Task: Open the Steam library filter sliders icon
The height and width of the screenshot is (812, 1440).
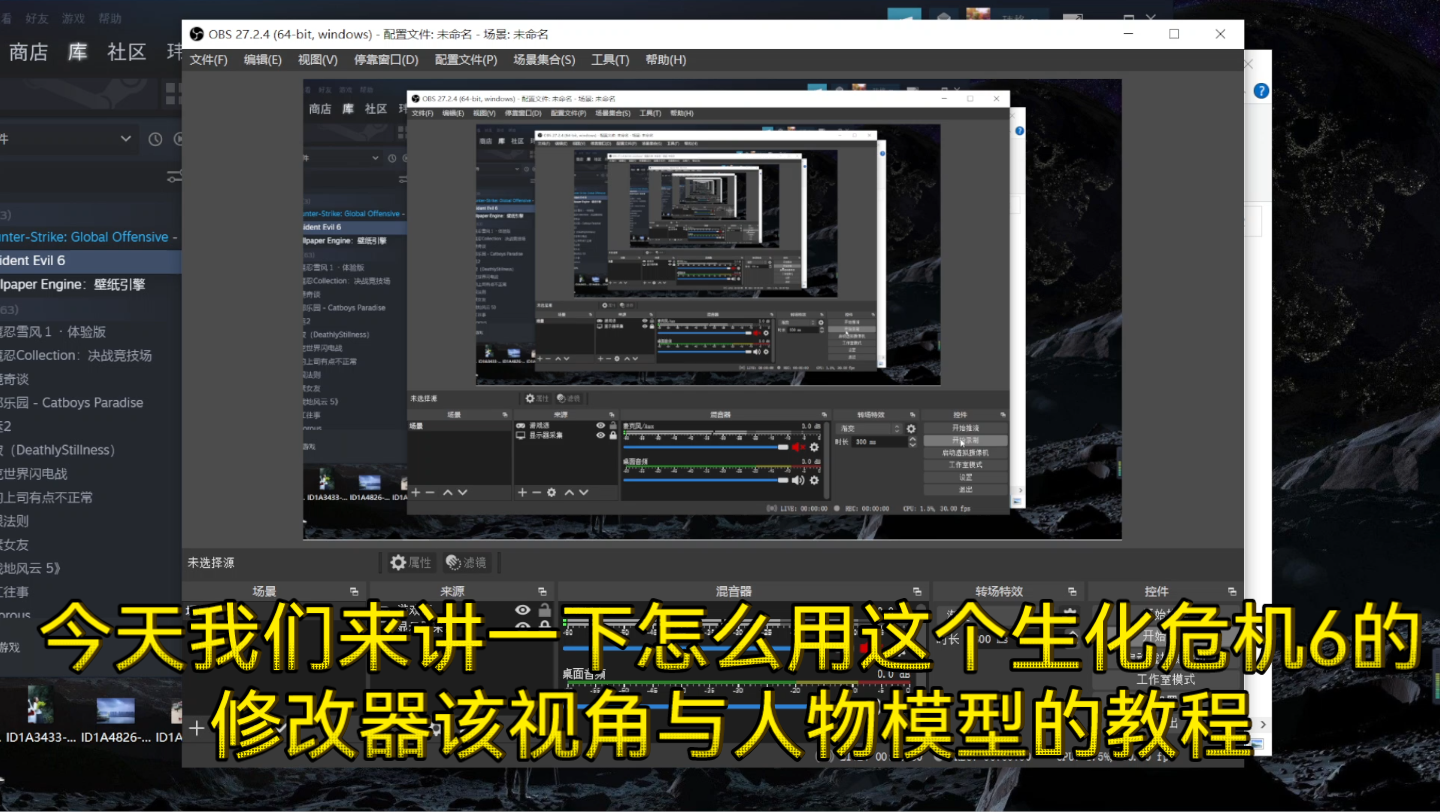Action: coord(175,177)
